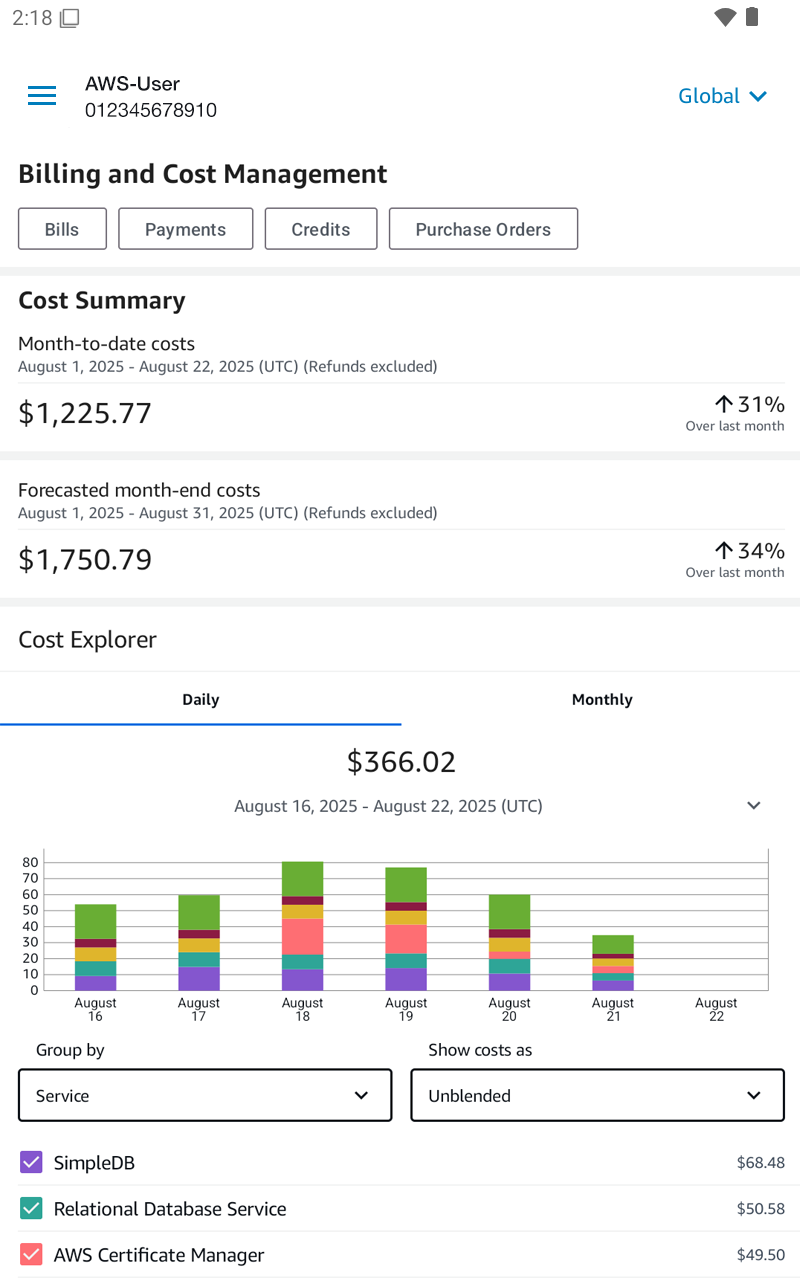The width and height of the screenshot is (800, 1280).
Task: Switch to the Monthly tab
Action: (x=601, y=699)
